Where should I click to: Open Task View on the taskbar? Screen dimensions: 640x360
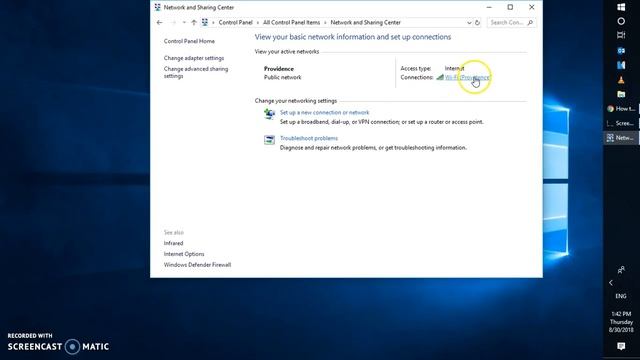coord(621,36)
